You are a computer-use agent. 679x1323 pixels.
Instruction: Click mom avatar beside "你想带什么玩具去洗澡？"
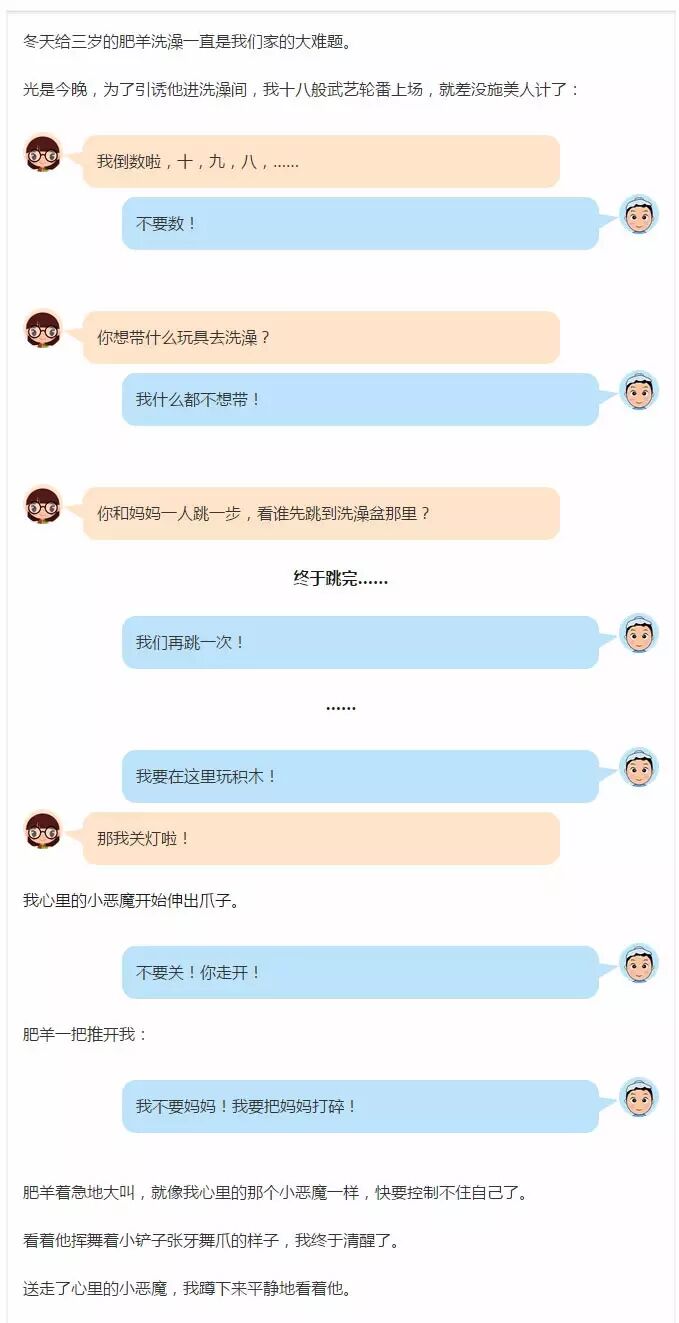[43, 330]
